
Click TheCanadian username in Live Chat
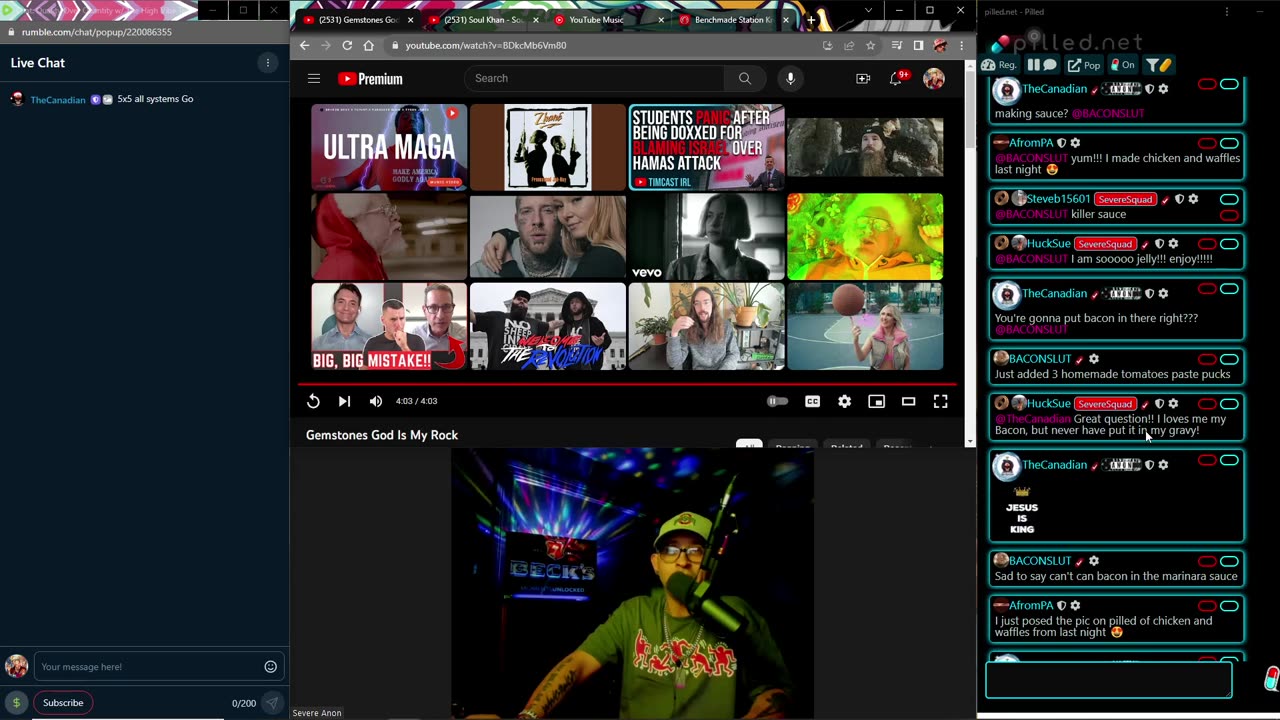click(x=58, y=100)
